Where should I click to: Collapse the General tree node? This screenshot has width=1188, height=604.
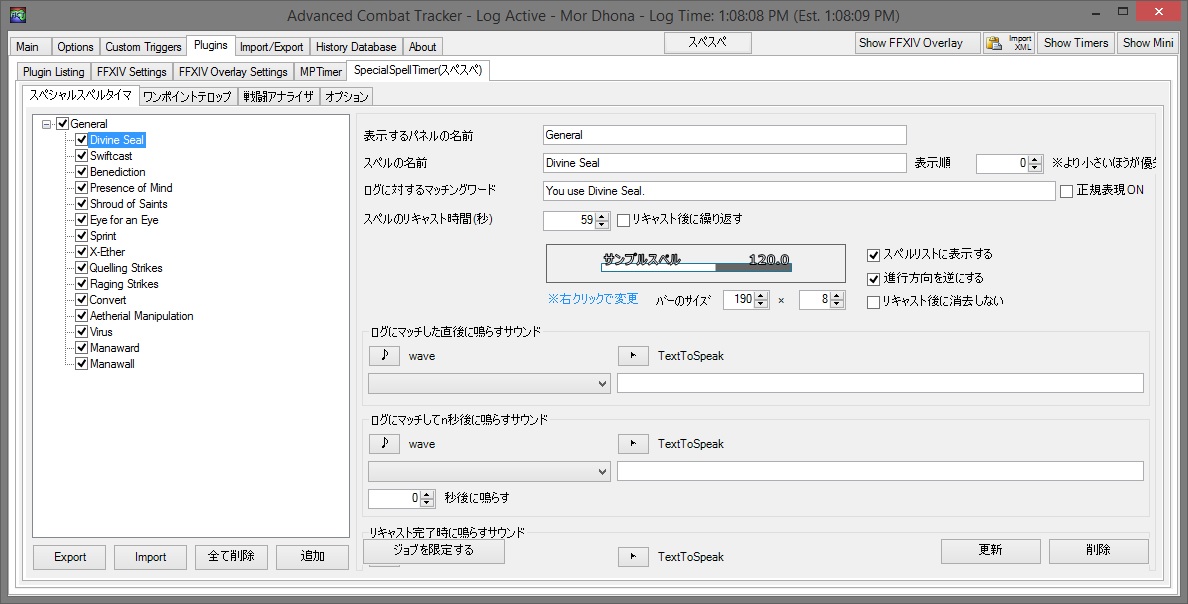pyautogui.click(x=47, y=124)
